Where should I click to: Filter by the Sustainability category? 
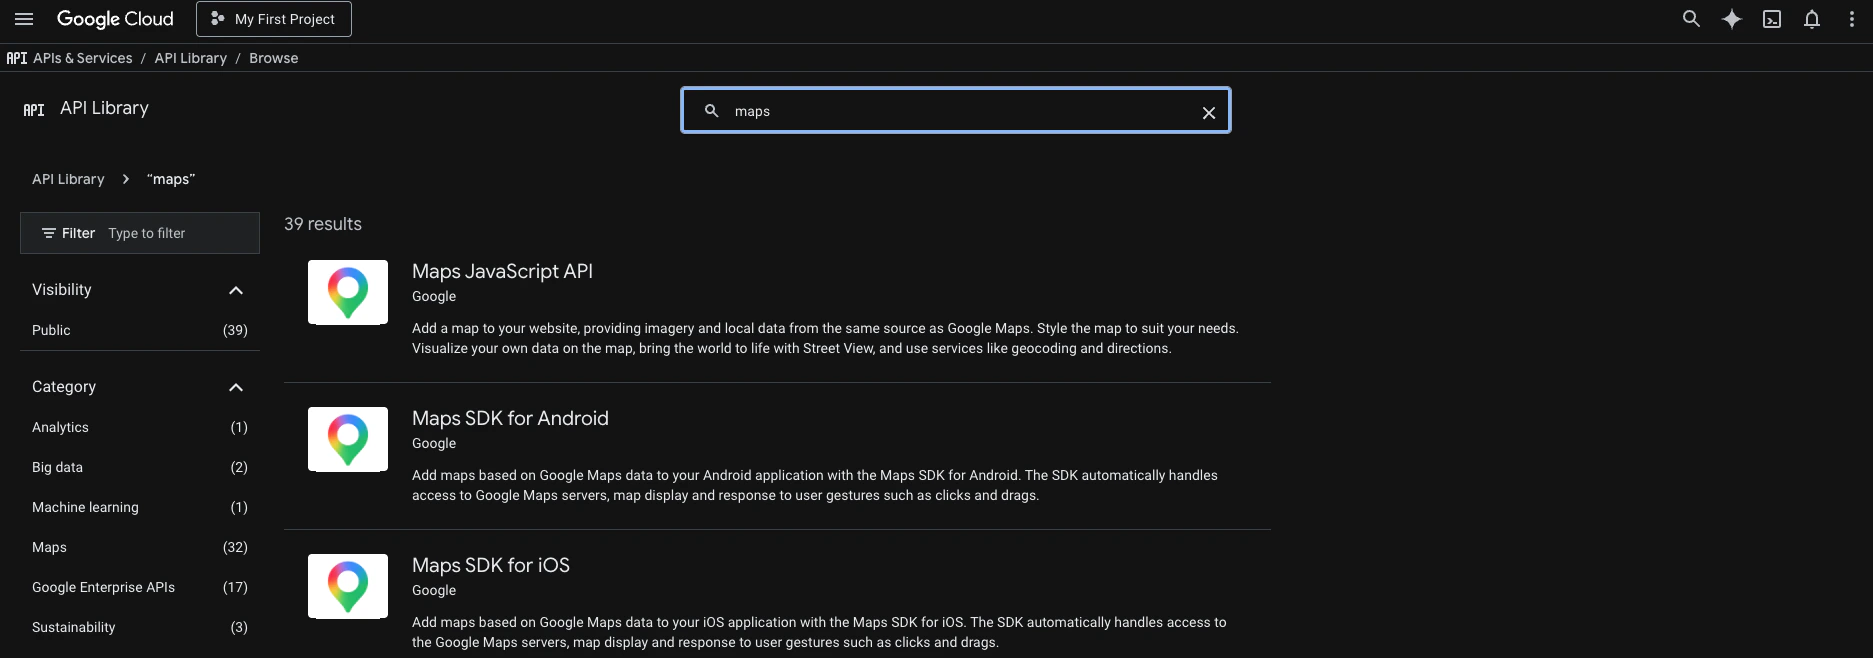pos(140,627)
